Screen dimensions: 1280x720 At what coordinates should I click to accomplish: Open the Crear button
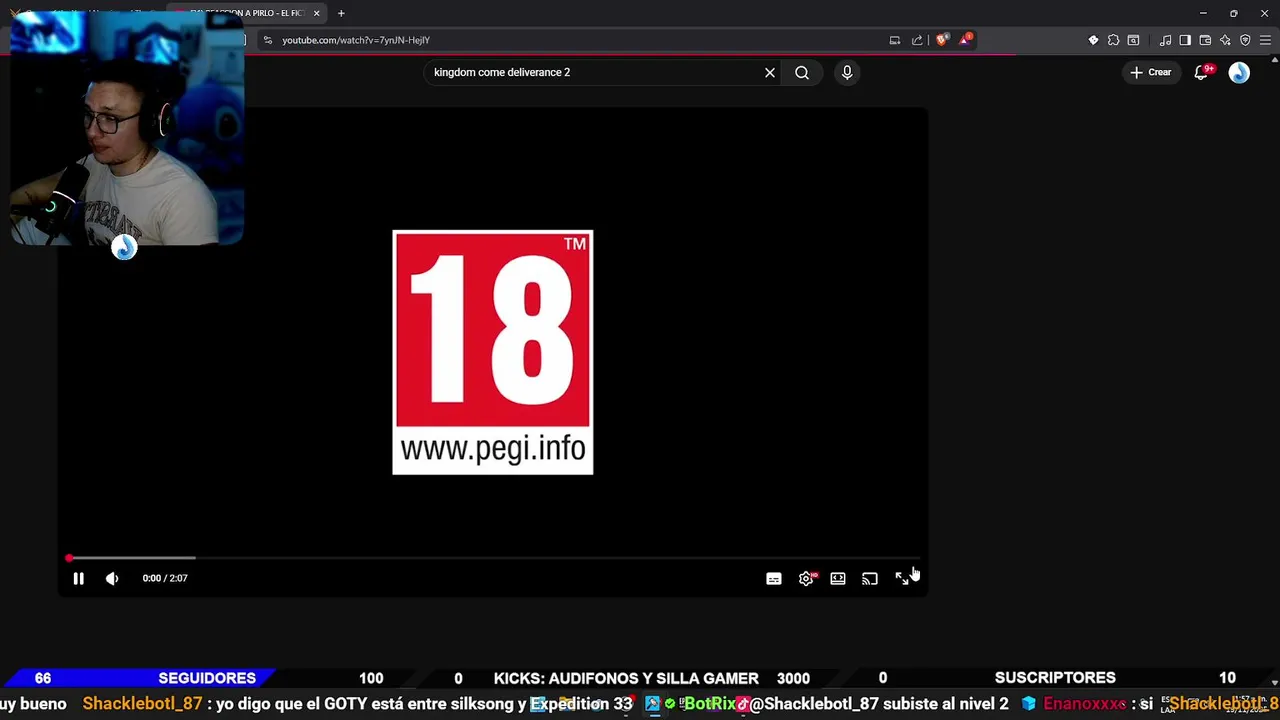pos(1150,72)
